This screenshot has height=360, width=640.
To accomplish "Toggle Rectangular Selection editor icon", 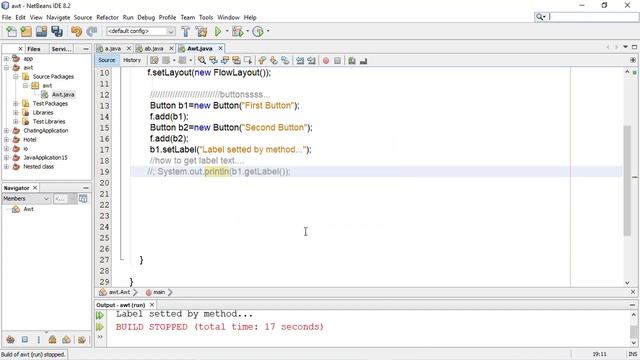I will point(248,60).
